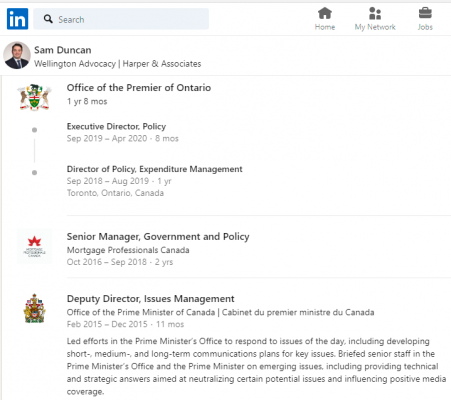Click Mortgage Professionals Canada company name

point(128,250)
